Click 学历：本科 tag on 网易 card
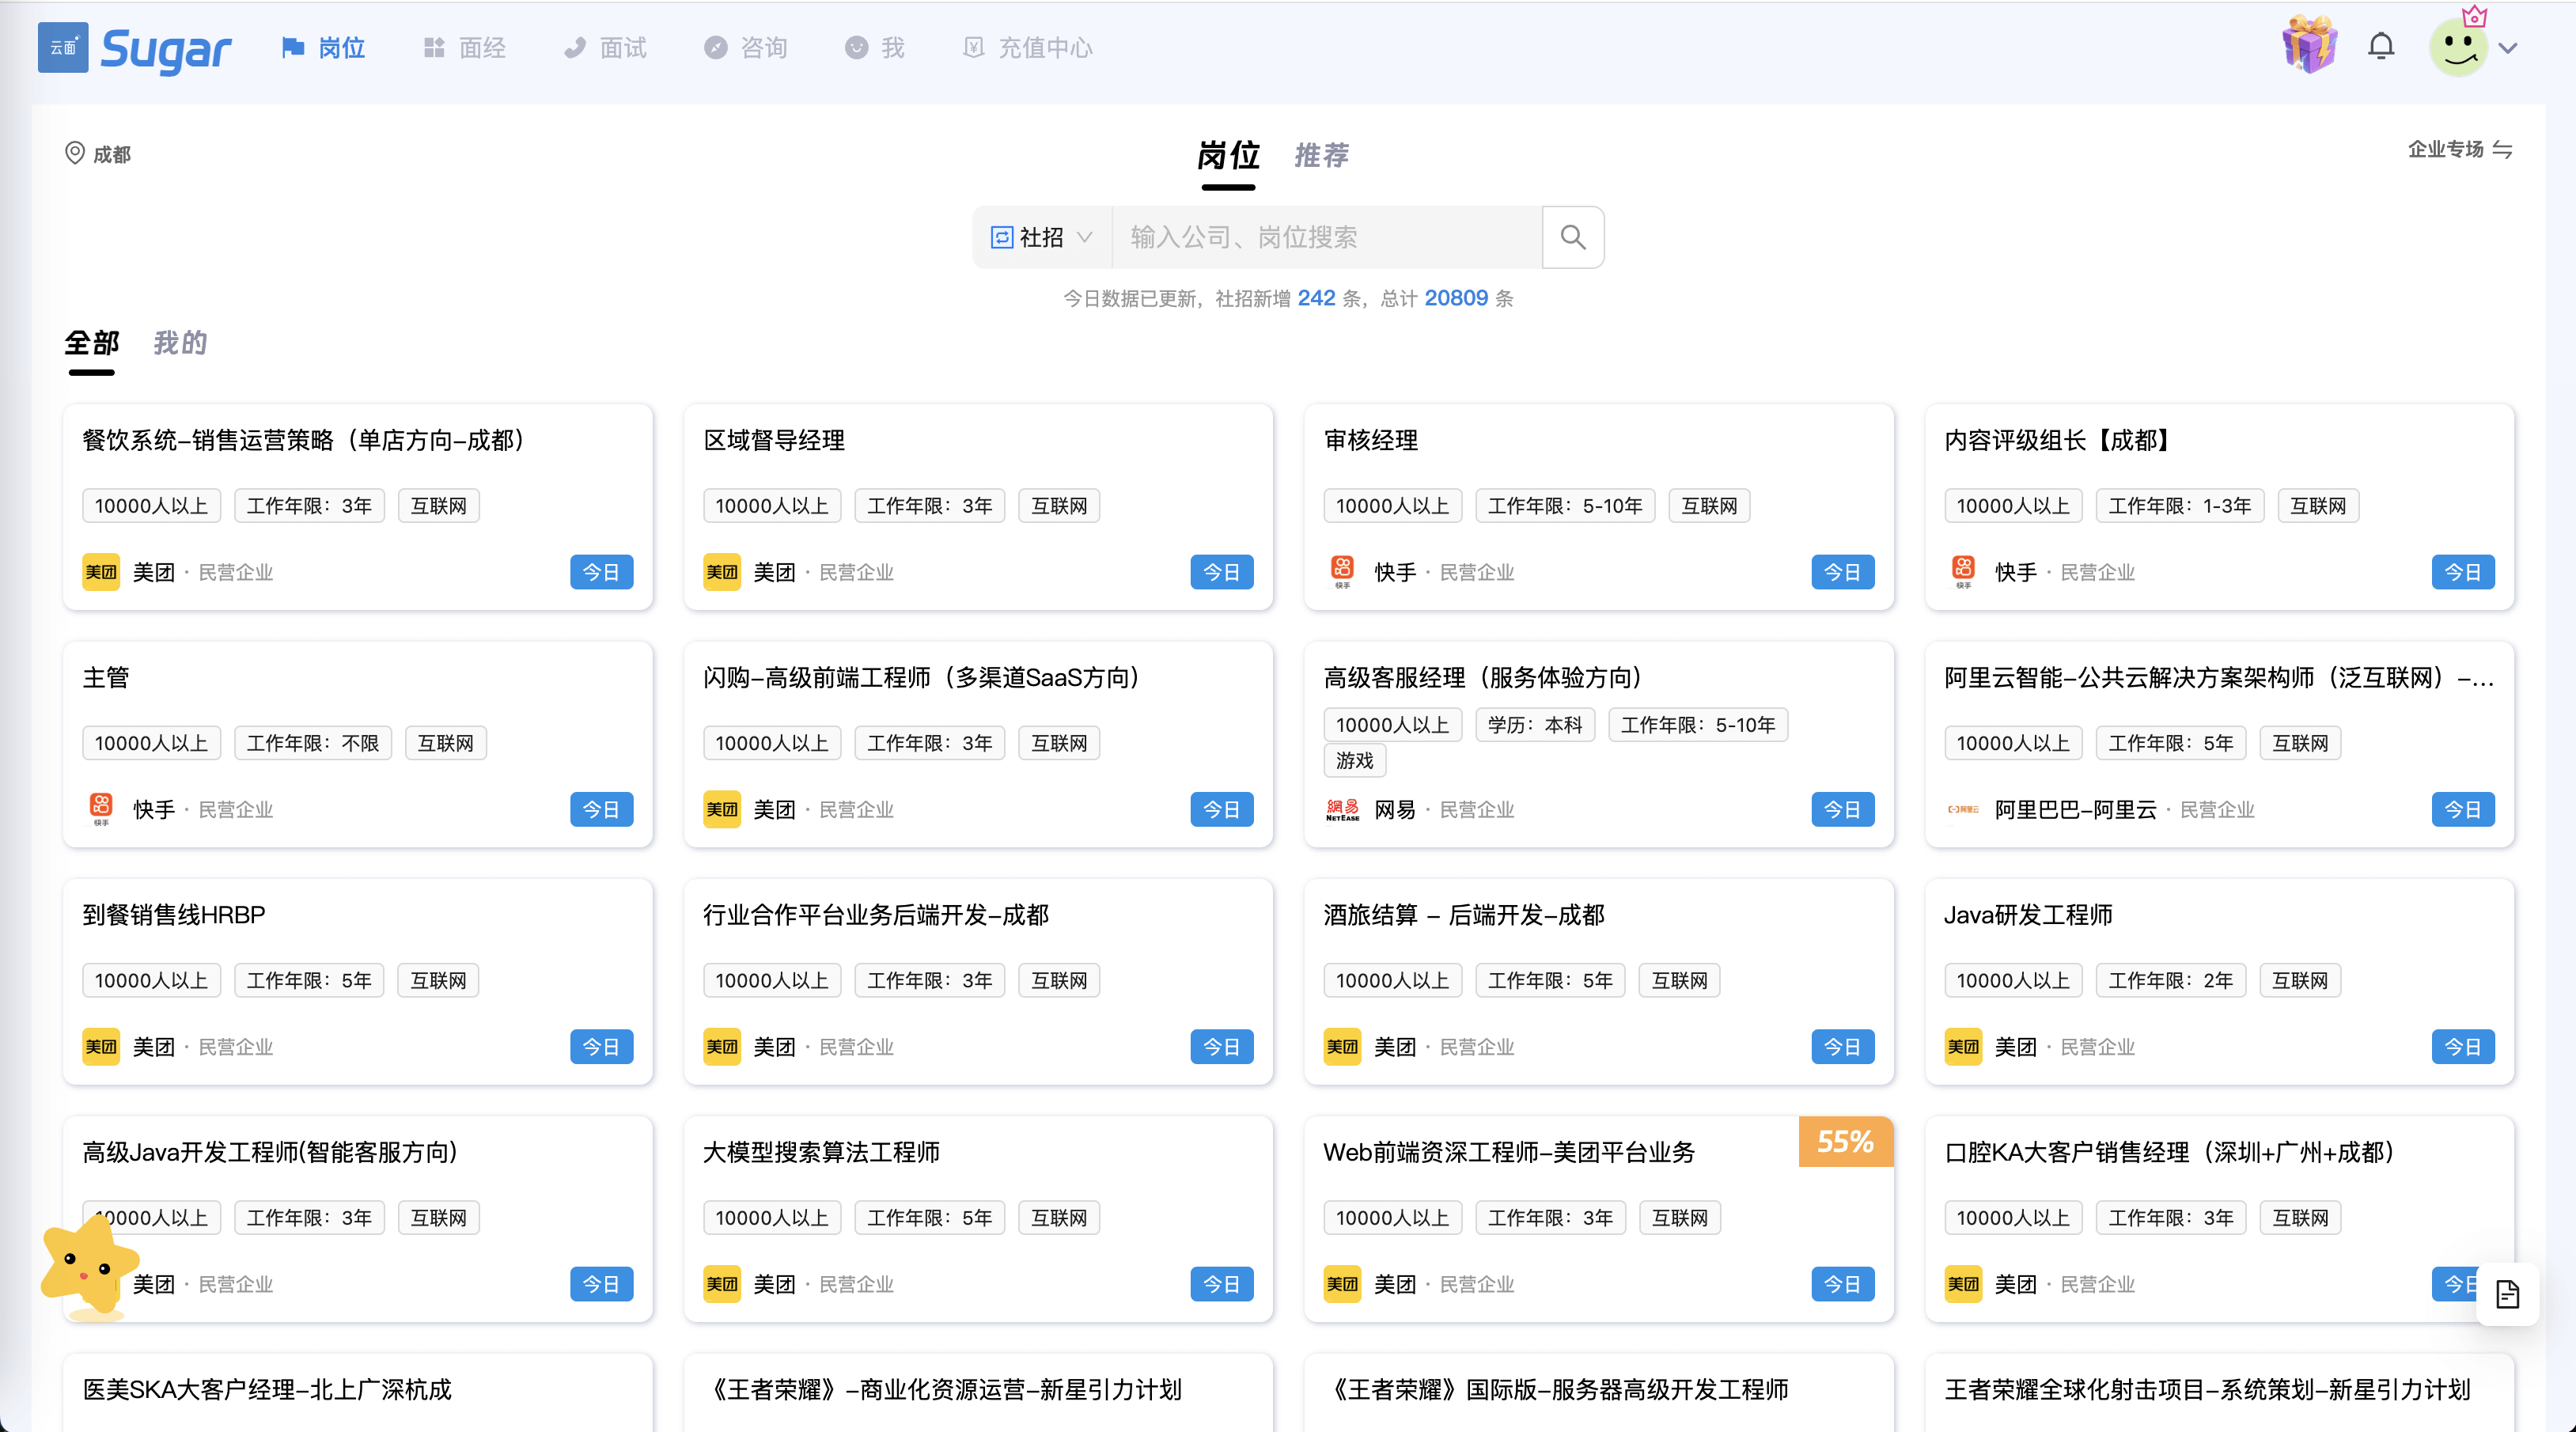 pos(1534,724)
